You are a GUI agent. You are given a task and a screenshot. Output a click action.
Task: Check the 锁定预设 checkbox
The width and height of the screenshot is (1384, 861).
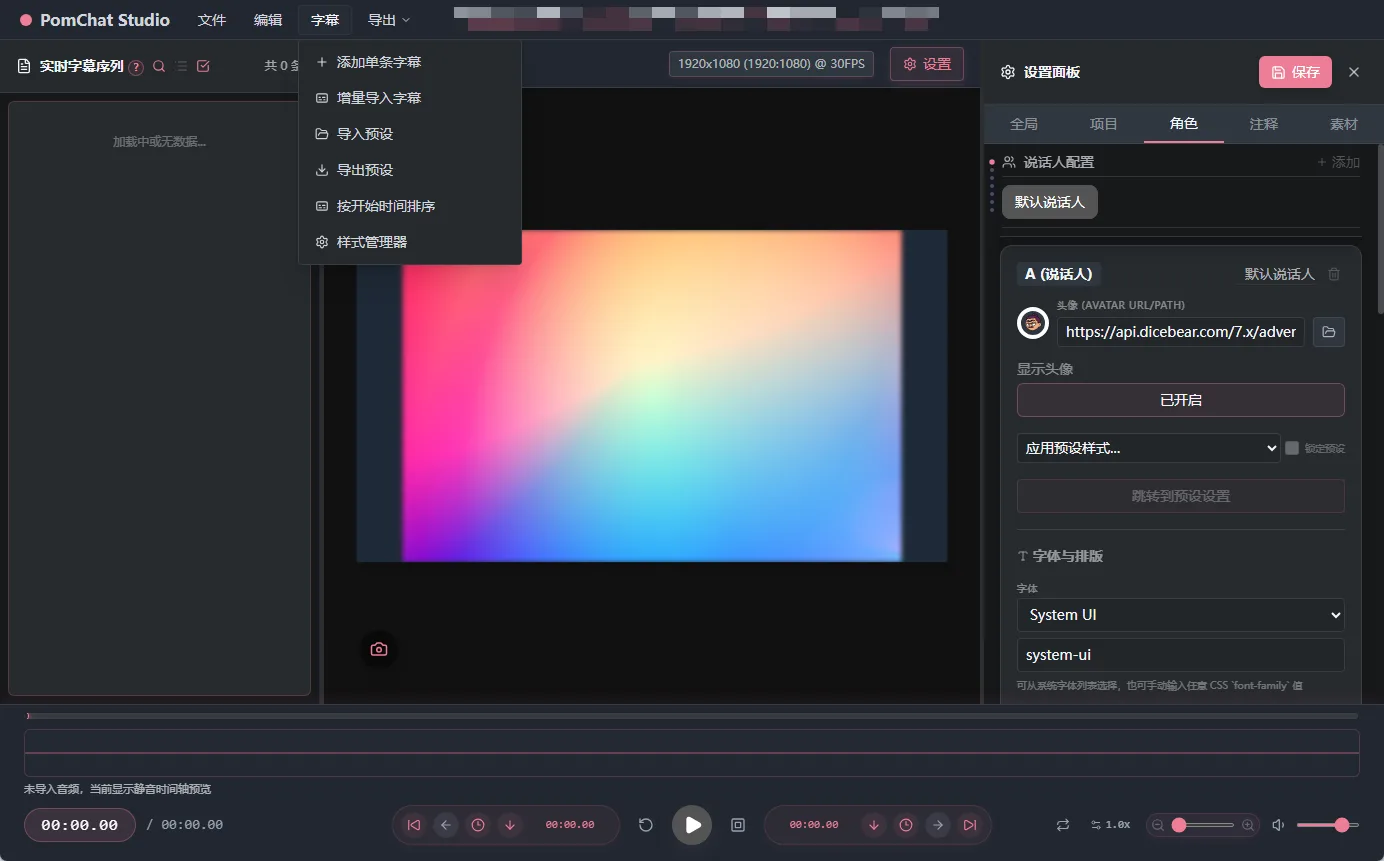1292,448
